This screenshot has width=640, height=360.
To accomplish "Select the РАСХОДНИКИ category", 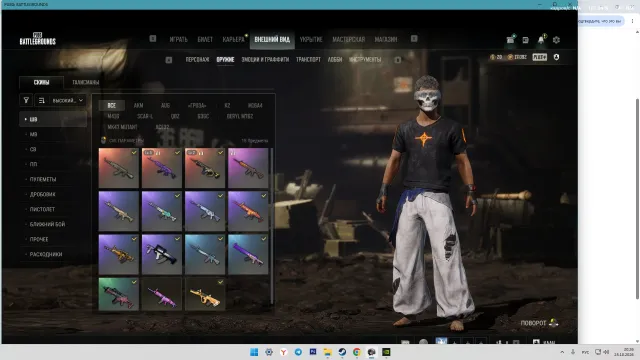I will tap(53, 254).
